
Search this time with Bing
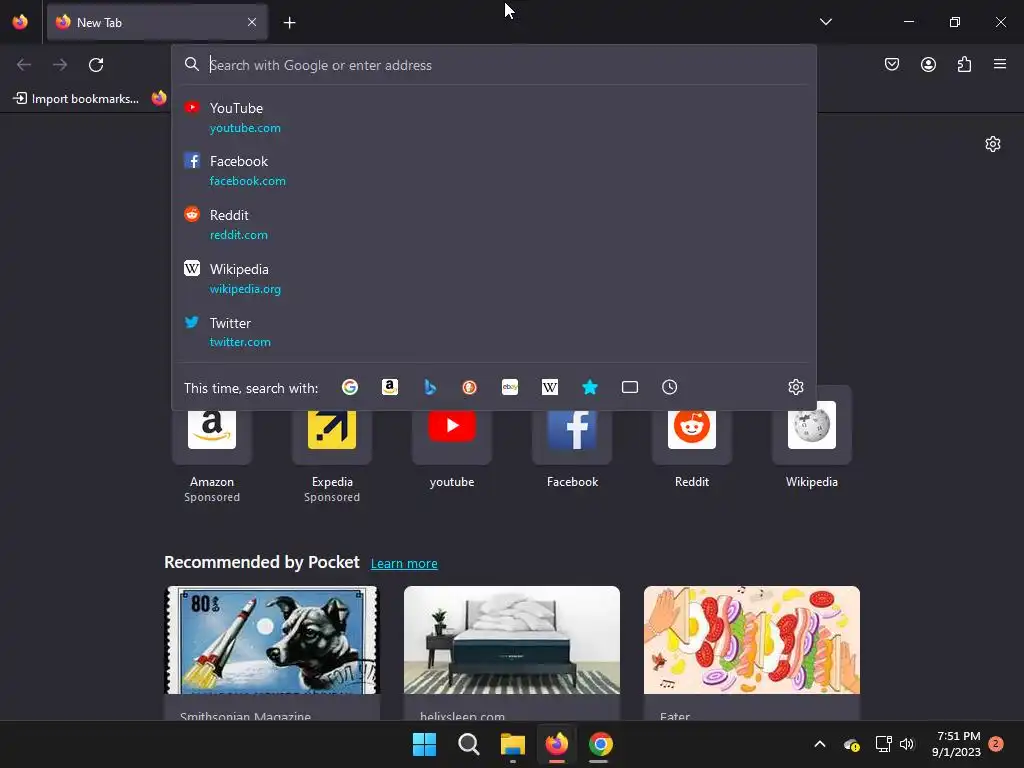(430, 387)
